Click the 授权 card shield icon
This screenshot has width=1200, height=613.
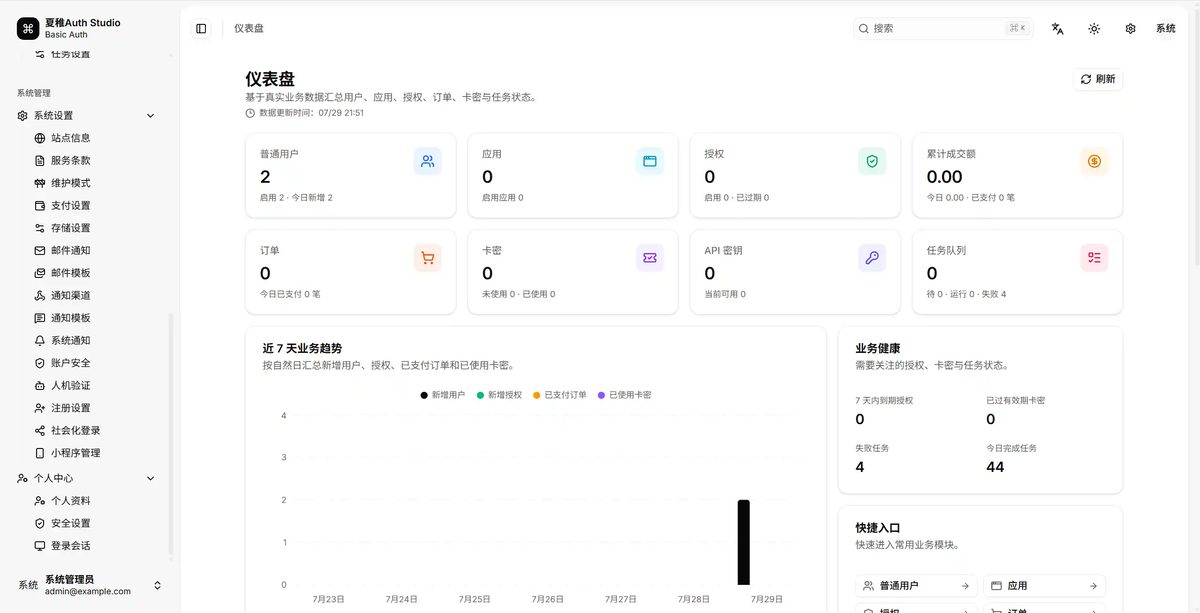(872, 161)
